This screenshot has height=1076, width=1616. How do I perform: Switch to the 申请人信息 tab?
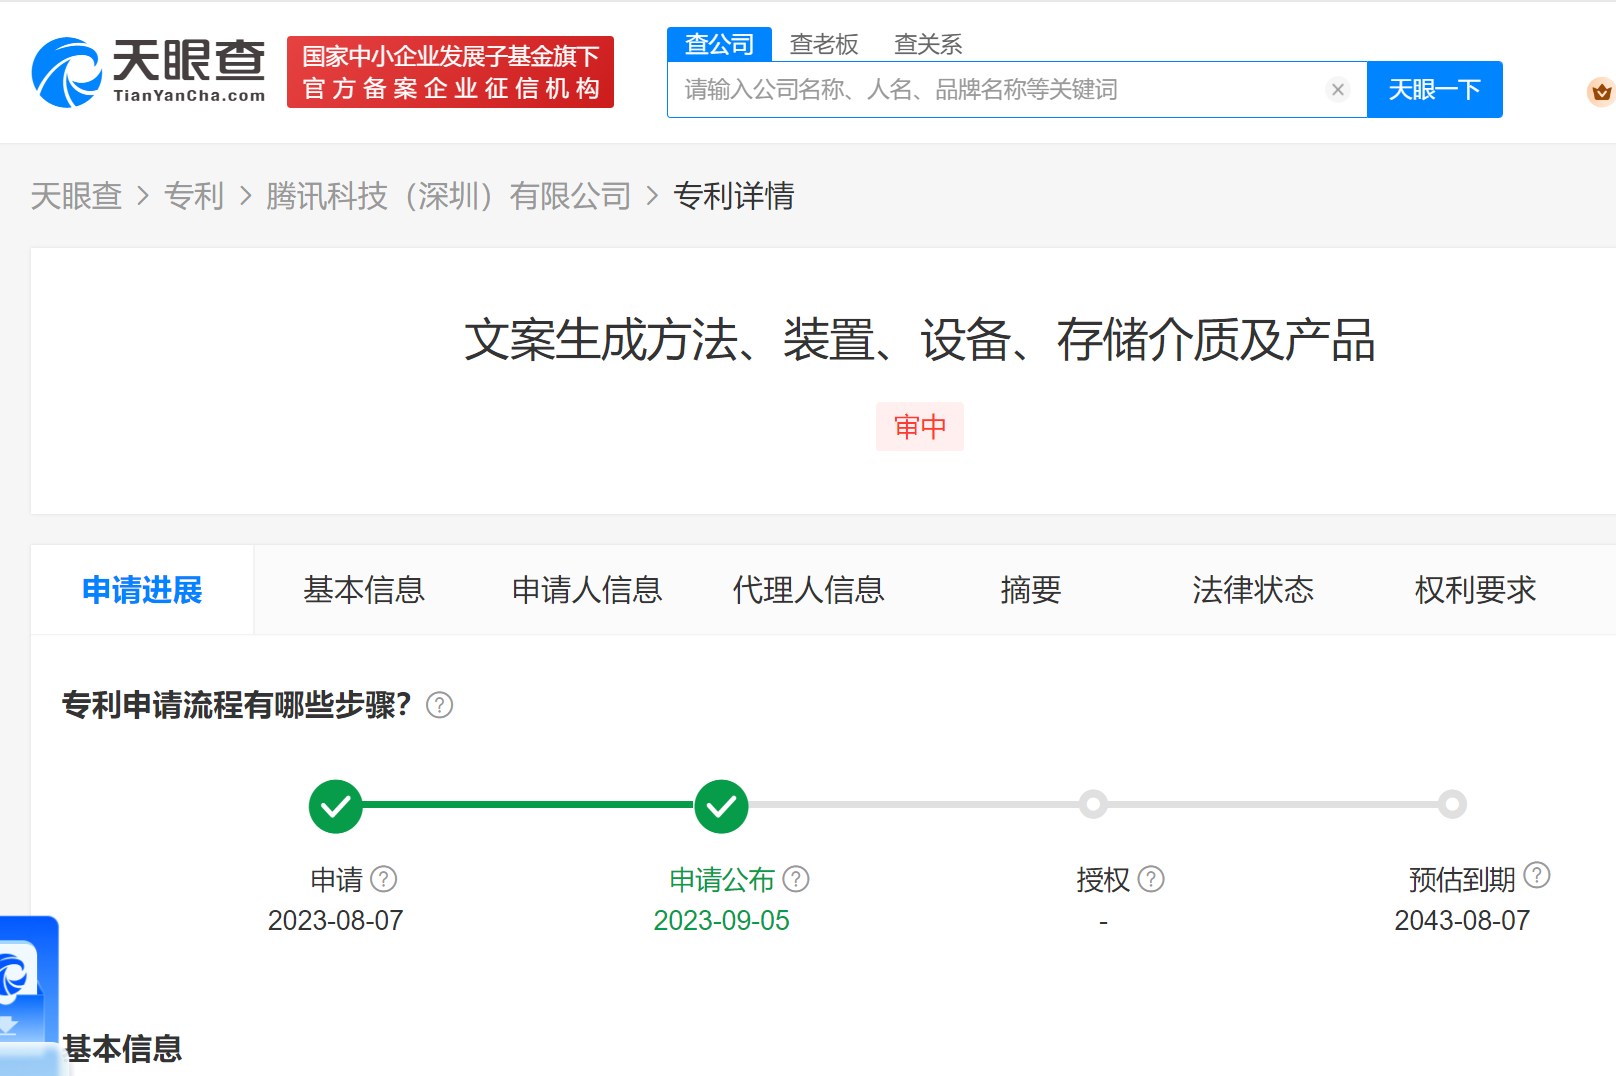(x=587, y=590)
